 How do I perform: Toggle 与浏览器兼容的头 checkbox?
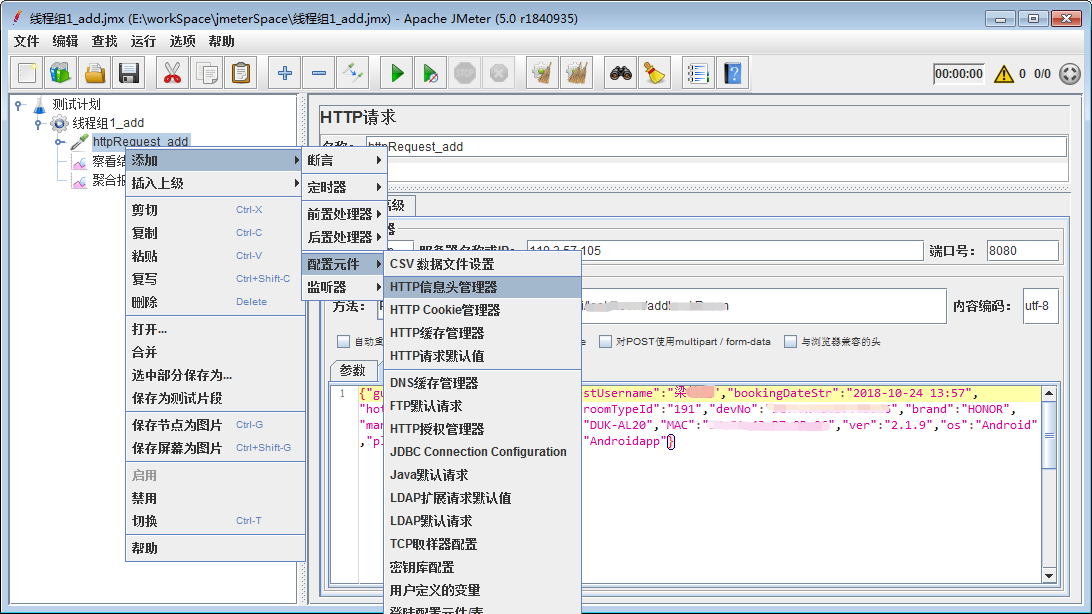click(790, 342)
